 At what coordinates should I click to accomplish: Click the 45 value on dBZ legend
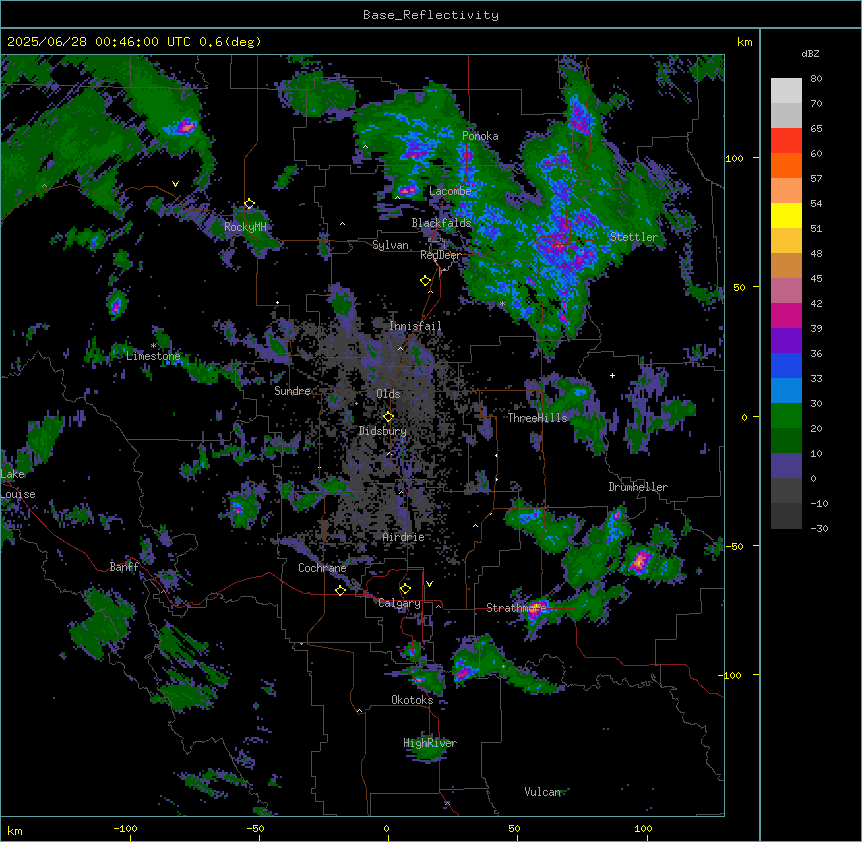(x=816, y=279)
